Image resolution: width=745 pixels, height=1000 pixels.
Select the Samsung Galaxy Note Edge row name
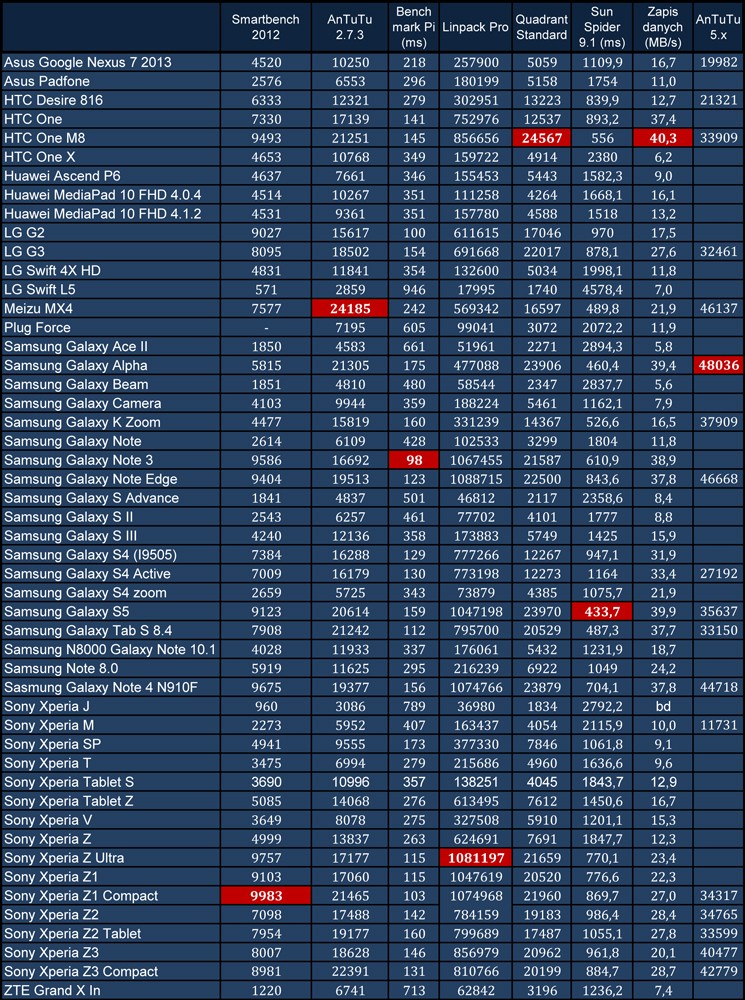pyautogui.click(x=91, y=479)
